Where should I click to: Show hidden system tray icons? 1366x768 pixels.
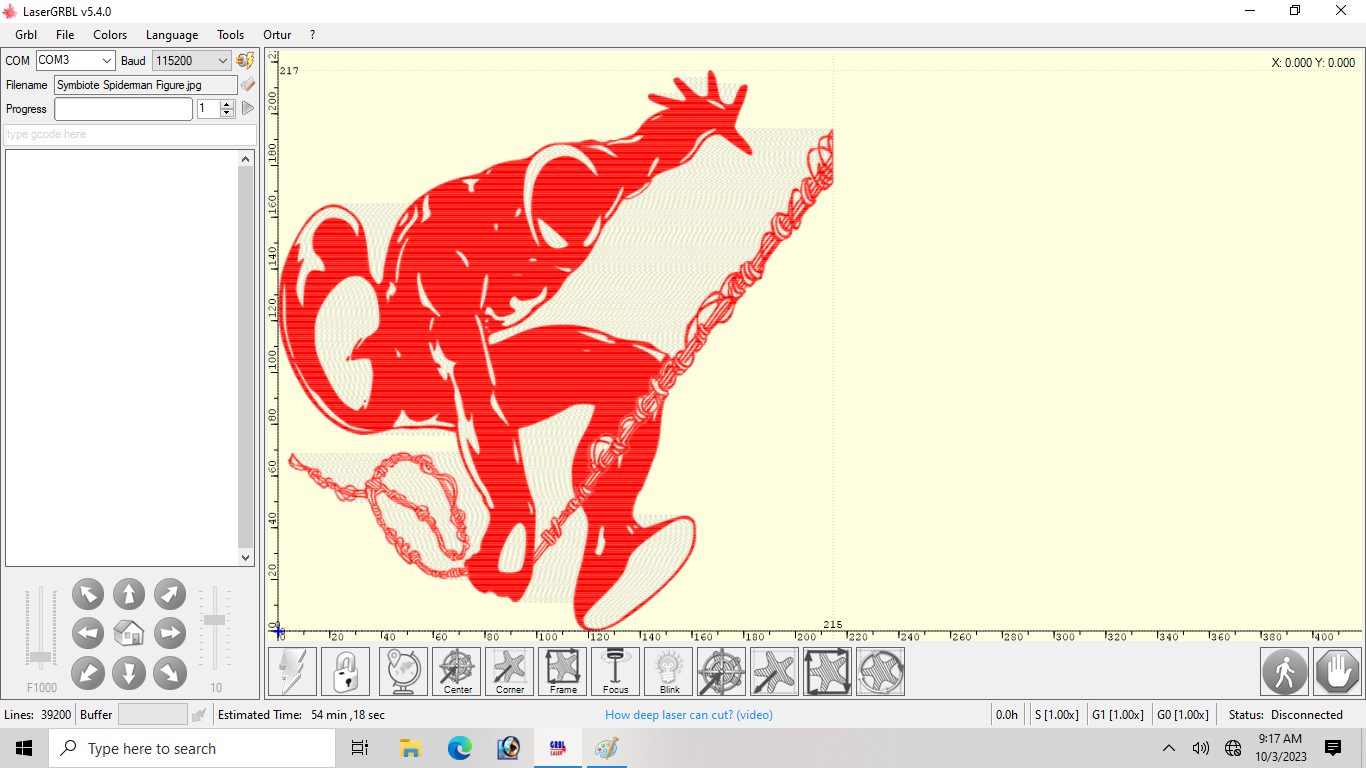pos(1168,748)
